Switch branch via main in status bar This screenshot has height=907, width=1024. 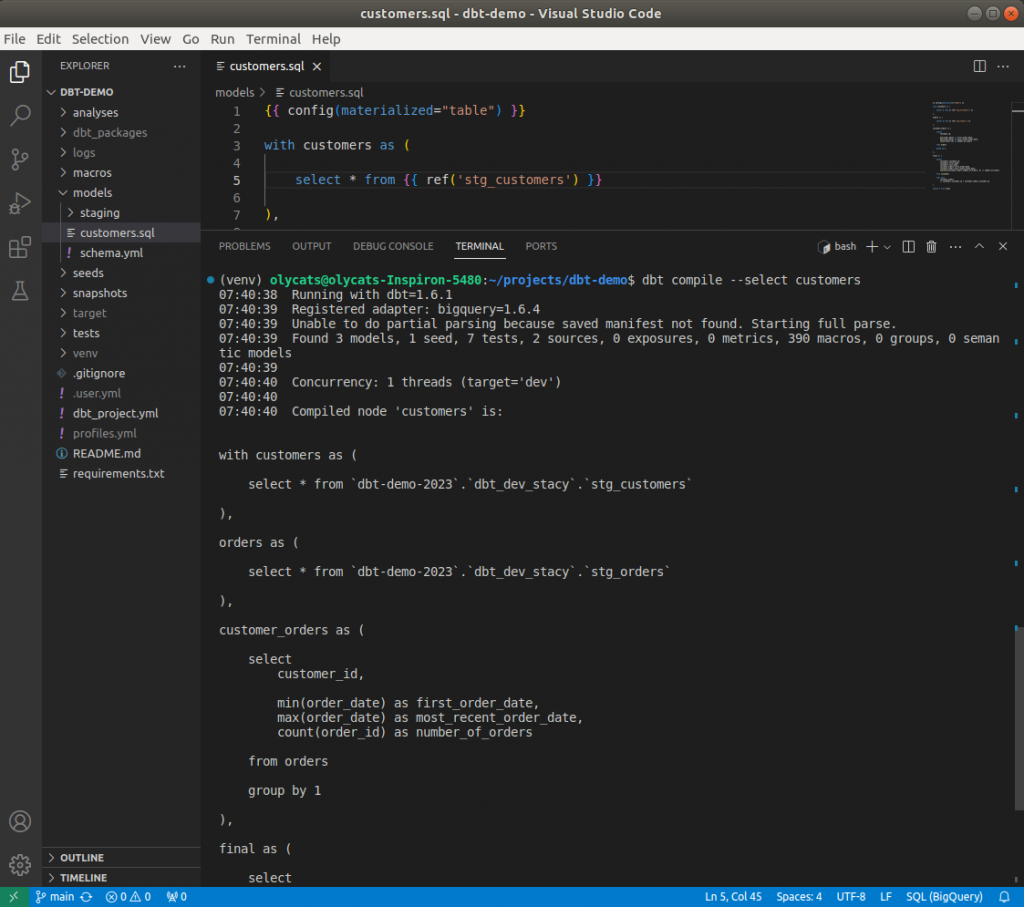(x=55, y=897)
